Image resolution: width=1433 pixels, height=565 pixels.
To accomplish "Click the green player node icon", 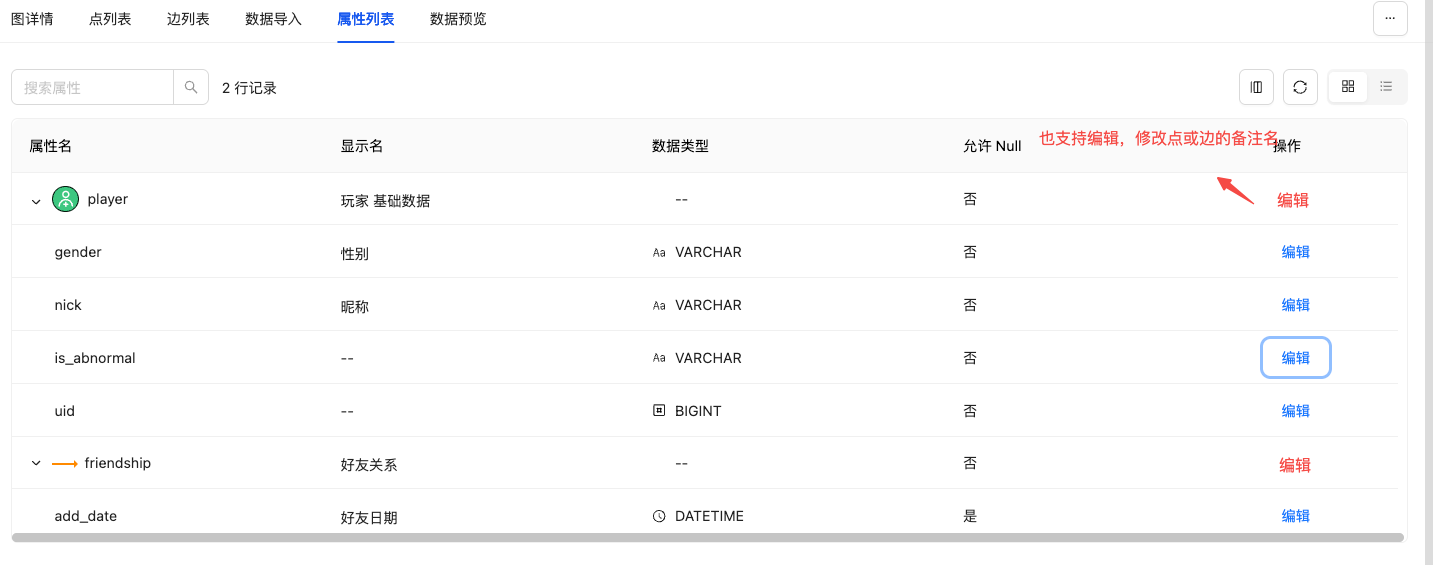I will (65, 199).
